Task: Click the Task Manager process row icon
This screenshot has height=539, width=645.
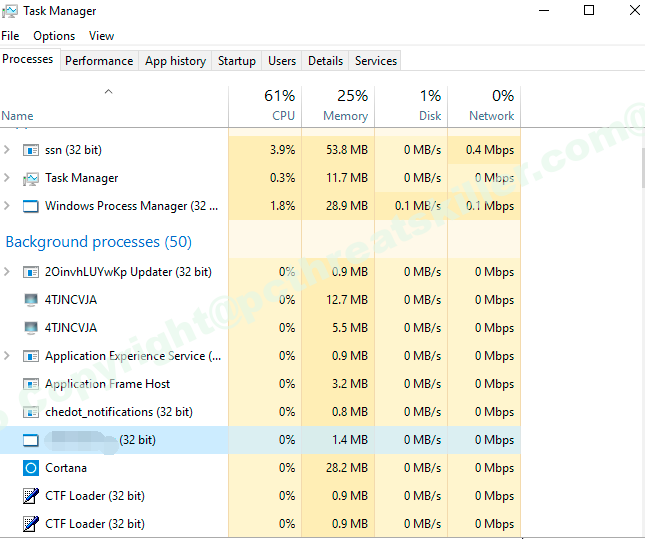Action: coord(31,178)
